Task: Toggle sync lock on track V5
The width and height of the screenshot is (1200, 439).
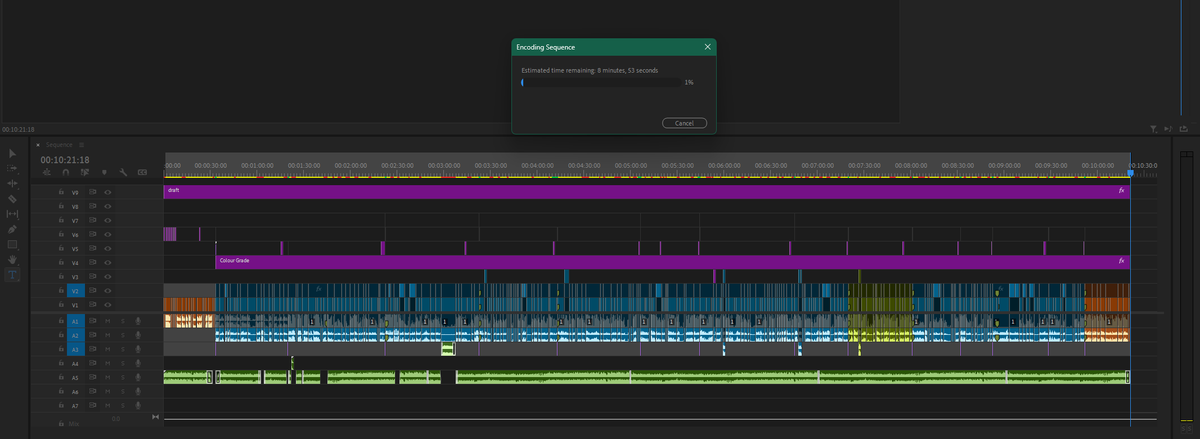Action: click(92, 249)
